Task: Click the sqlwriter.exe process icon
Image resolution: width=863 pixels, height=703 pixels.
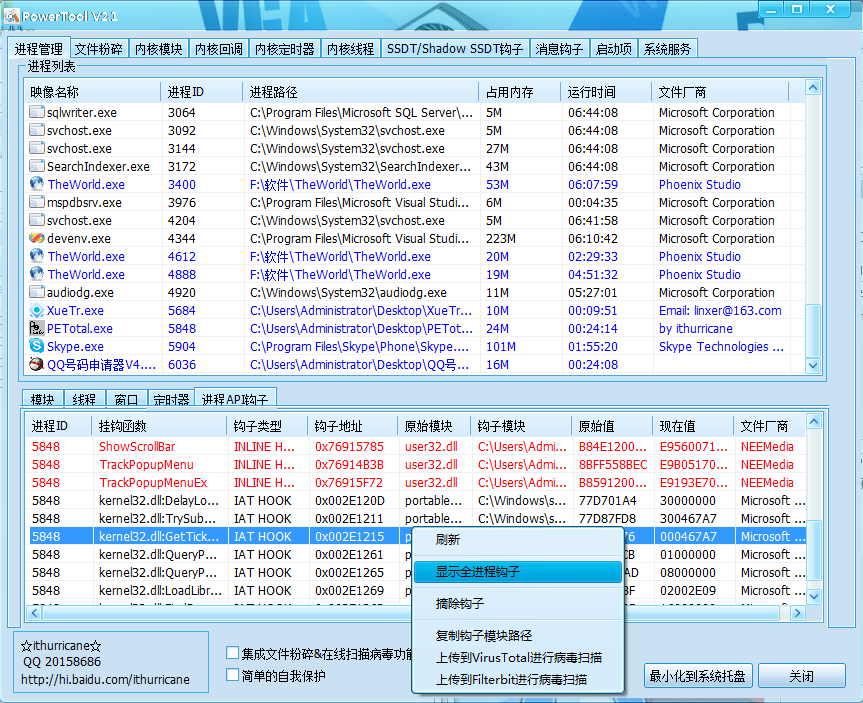Action: click(x=36, y=112)
